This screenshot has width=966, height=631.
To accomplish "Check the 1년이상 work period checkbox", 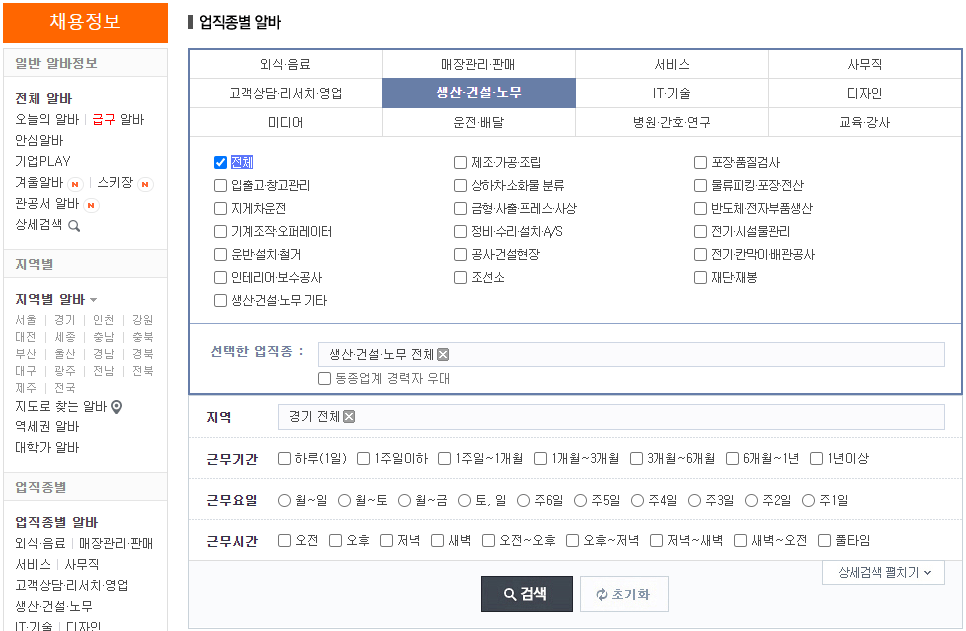I will [x=816, y=458].
